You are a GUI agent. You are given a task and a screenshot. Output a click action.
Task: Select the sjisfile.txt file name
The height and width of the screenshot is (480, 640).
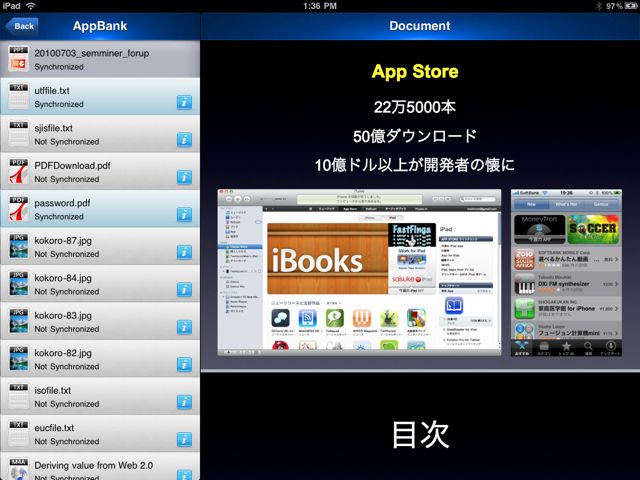pos(53,128)
